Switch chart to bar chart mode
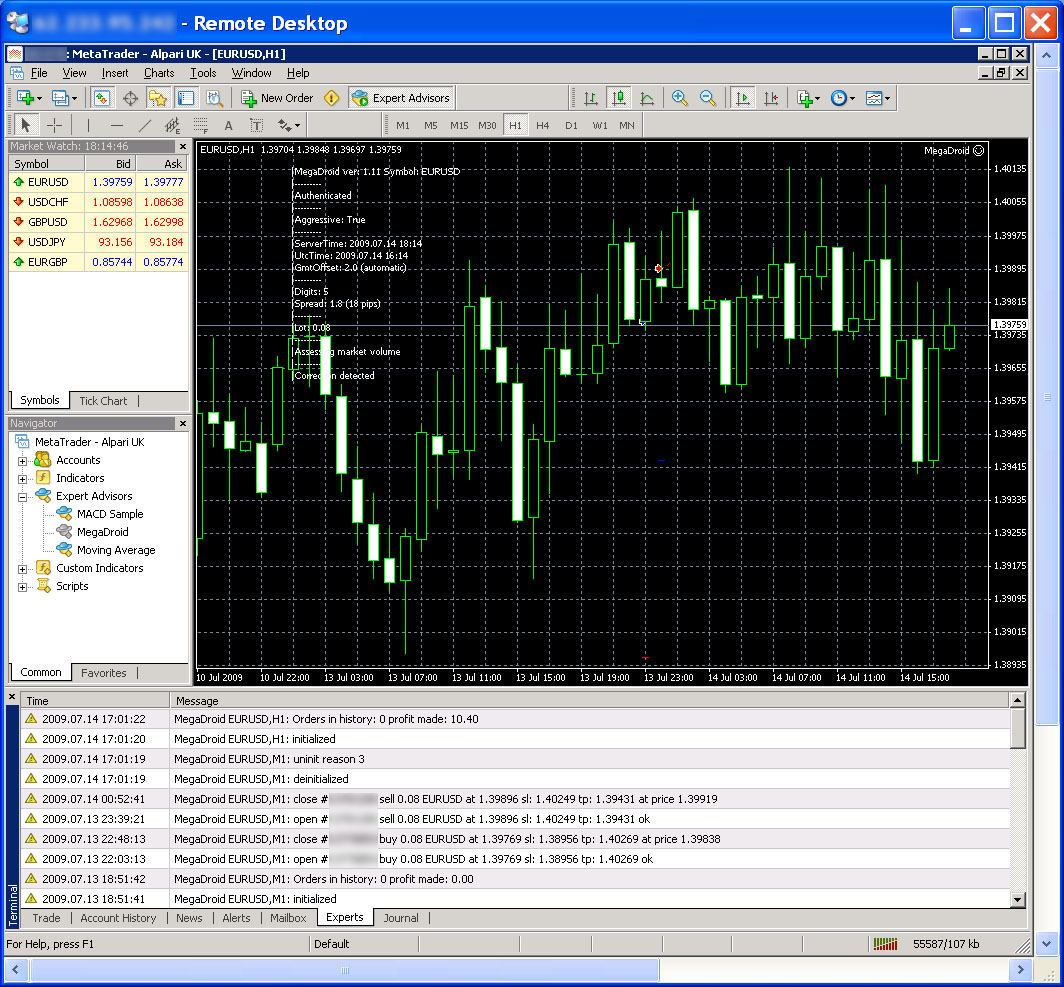The width and height of the screenshot is (1064, 987). pyautogui.click(x=590, y=98)
